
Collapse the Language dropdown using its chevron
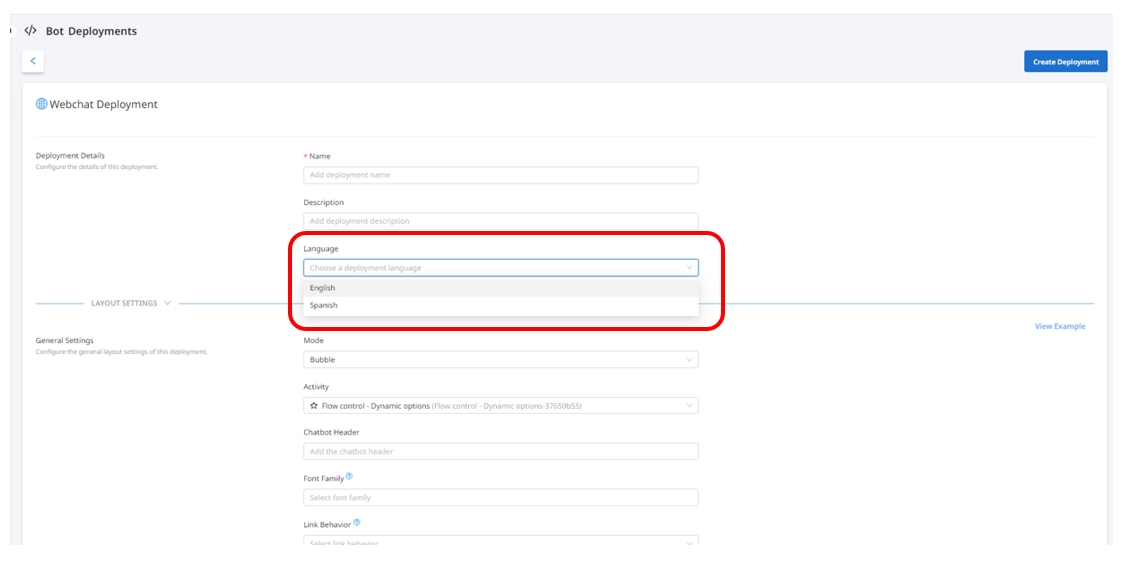pyautogui.click(x=689, y=268)
